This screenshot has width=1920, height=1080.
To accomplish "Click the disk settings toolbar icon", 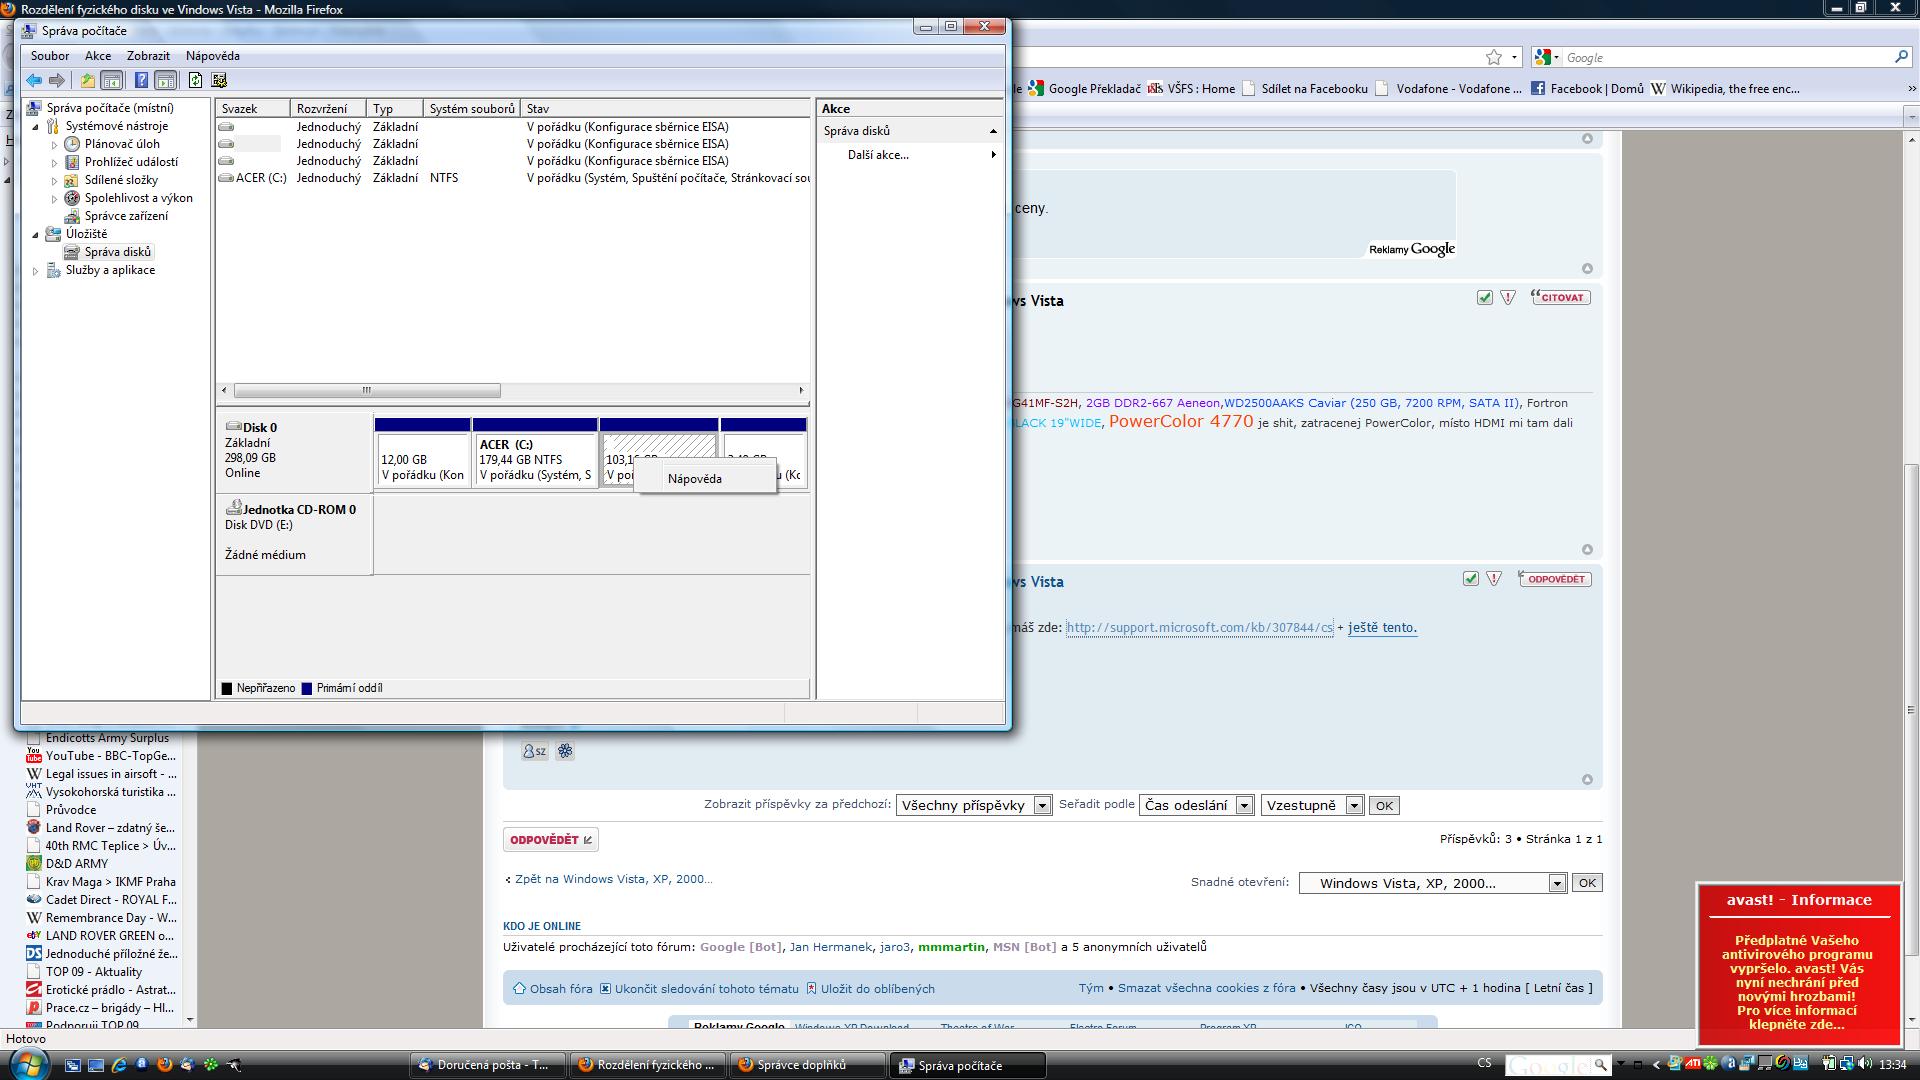I will pos(220,80).
